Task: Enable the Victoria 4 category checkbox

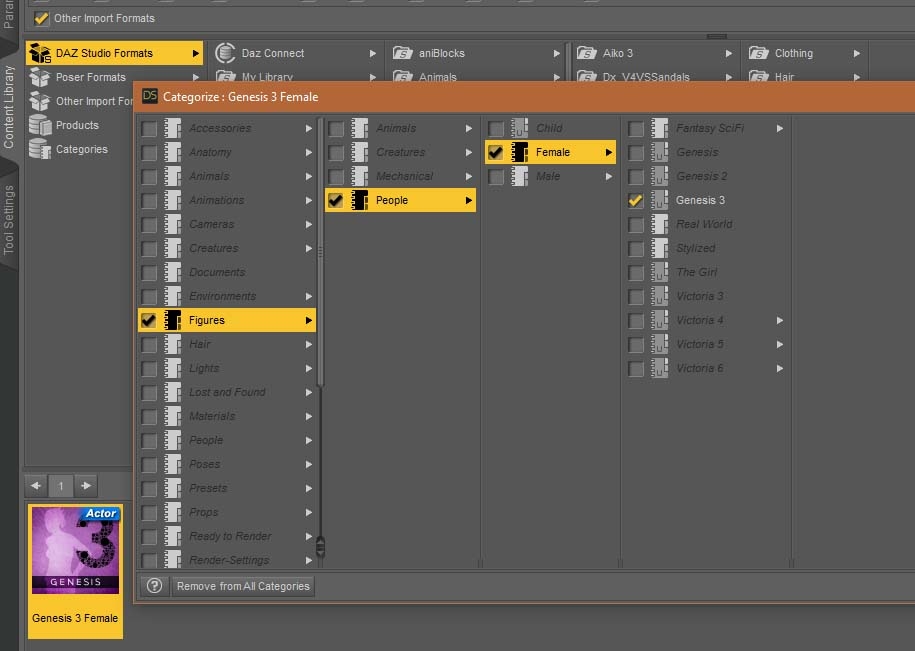Action: coord(635,320)
